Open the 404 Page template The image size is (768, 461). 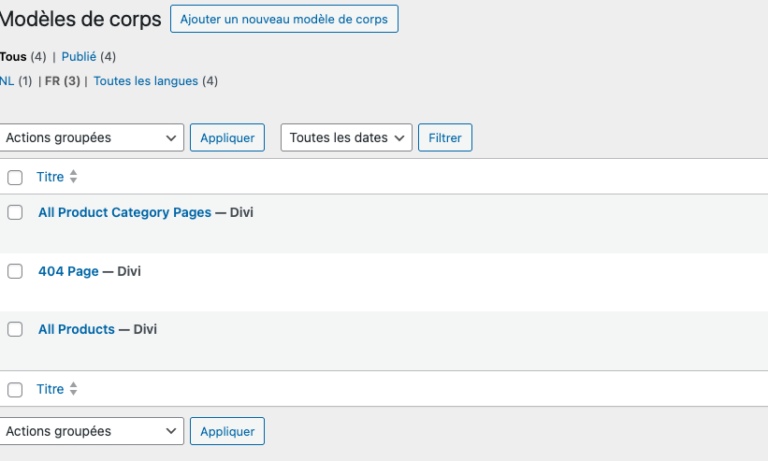pos(68,271)
